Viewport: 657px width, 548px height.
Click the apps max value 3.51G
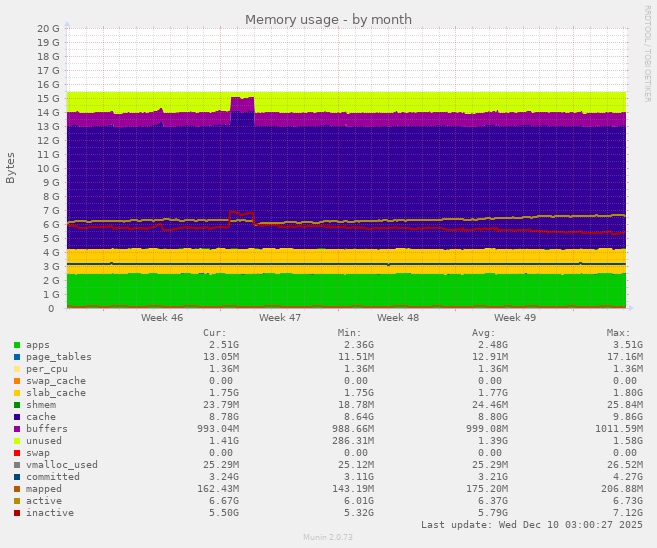click(628, 345)
